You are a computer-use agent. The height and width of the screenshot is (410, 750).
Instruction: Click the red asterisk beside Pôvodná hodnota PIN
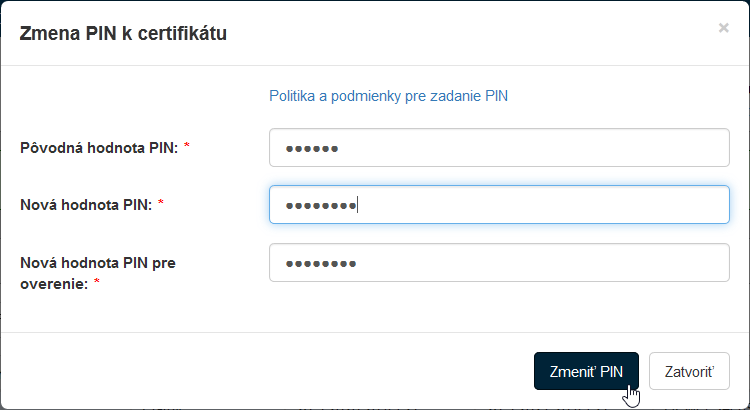[x=187, y=148]
